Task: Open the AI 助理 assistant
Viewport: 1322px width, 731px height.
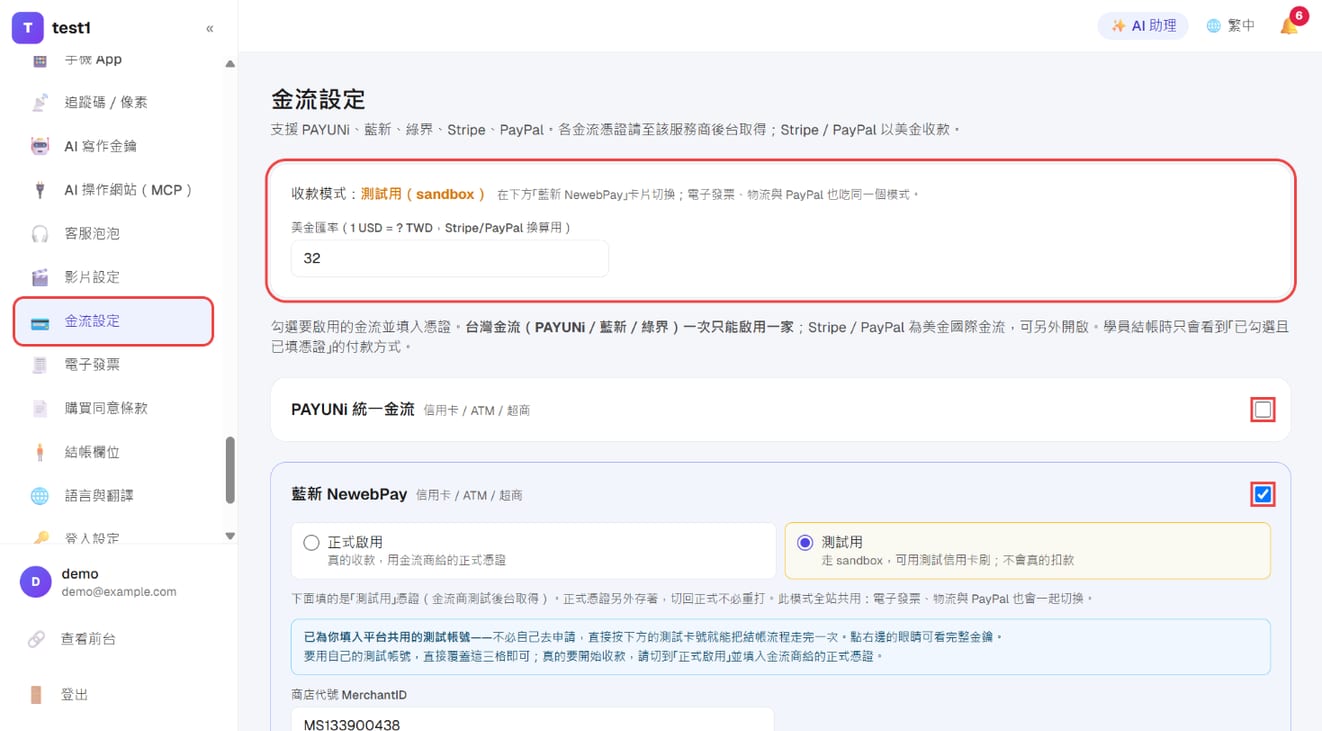Action: point(1143,26)
